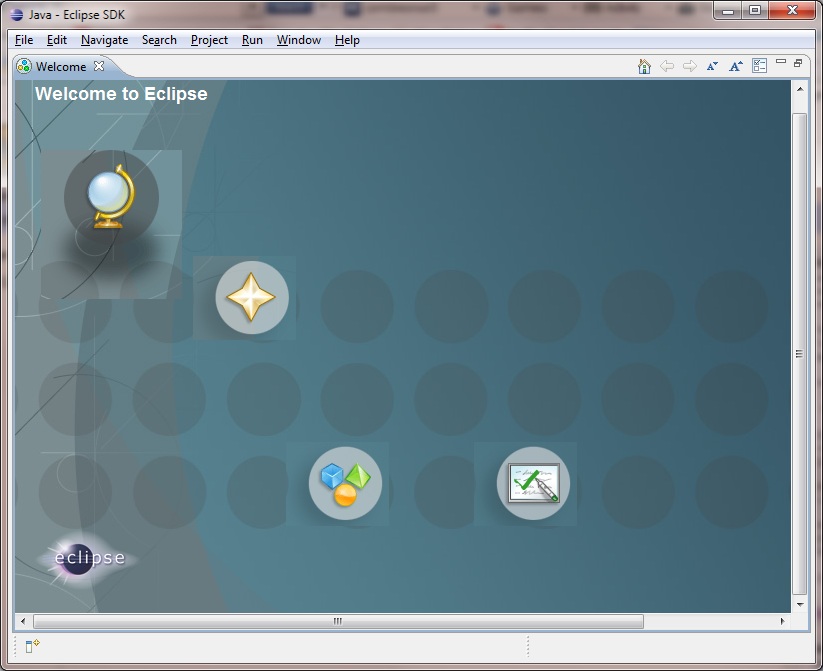Open the File menu
Screen dimensions: 823x671
pos(24,40)
